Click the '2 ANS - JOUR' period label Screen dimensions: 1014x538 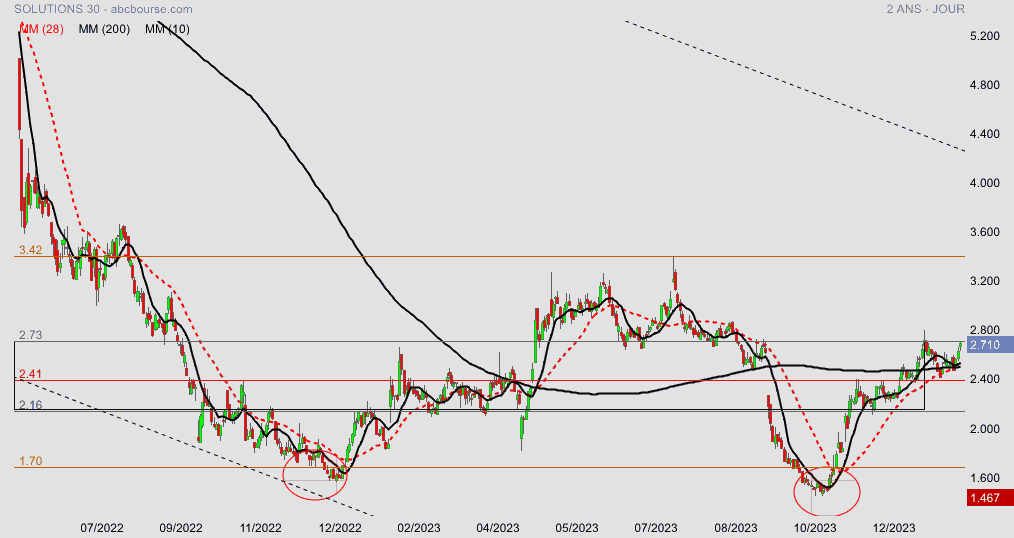[x=925, y=9]
